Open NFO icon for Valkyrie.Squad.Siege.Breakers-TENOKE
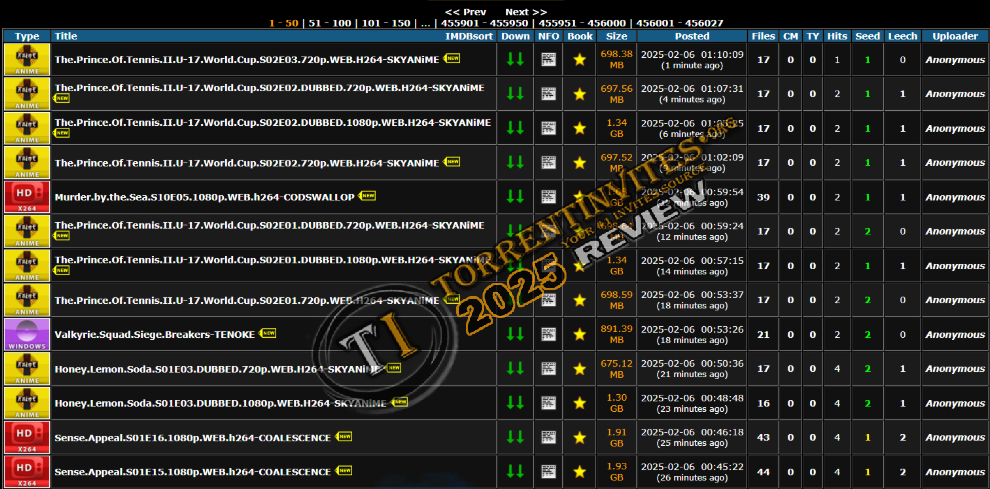 coord(548,334)
